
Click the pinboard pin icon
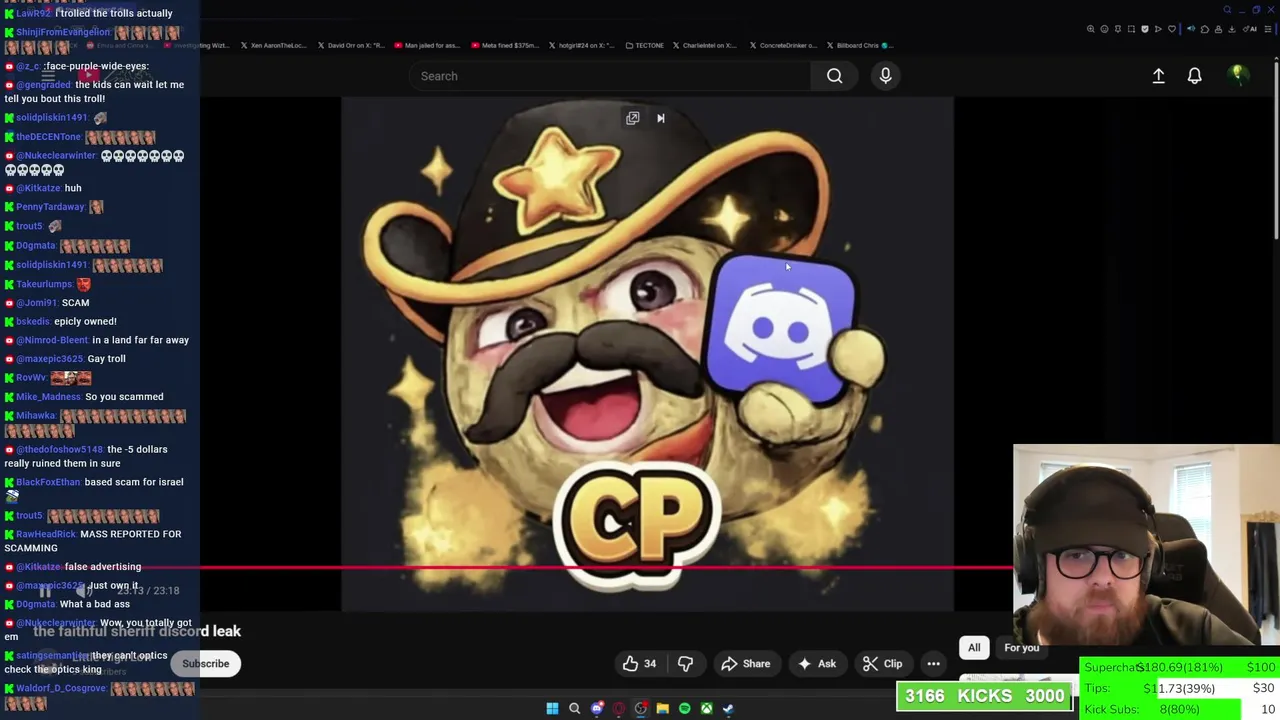point(1118,29)
